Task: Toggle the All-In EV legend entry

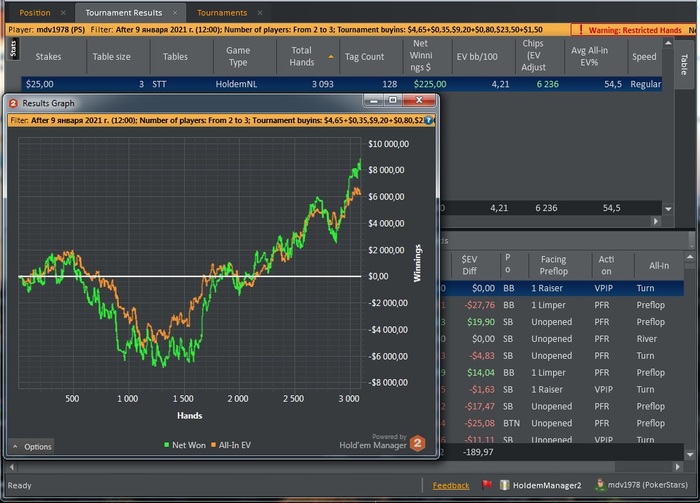Action: 231,445
